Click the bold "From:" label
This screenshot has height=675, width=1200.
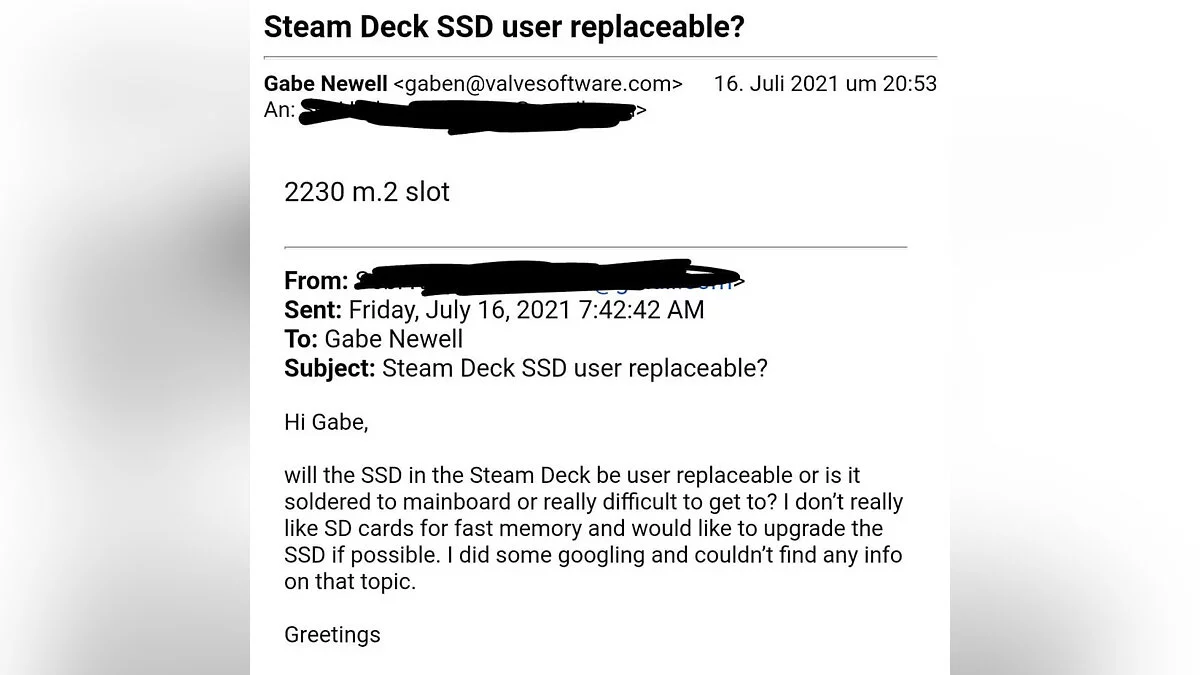click(x=316, y=281)
